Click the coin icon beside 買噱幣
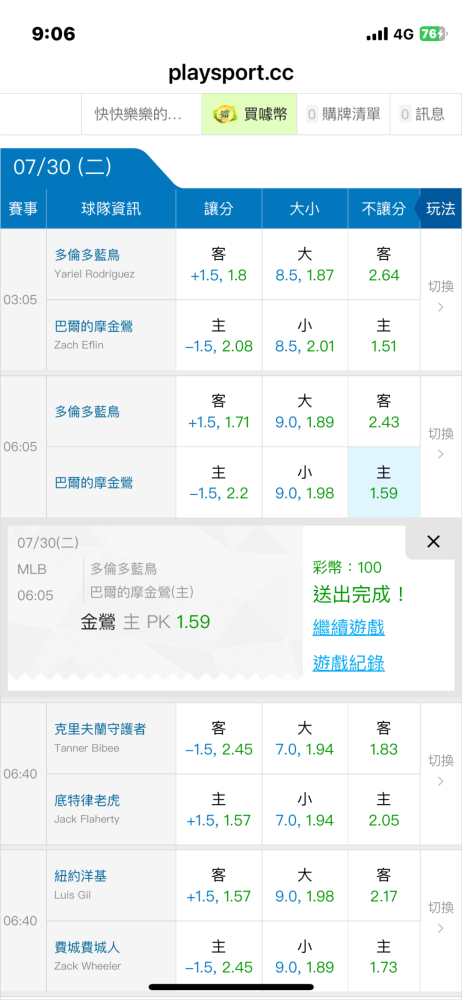The height and width of the screenshot is (1000, 462). (x=225, y=114)
